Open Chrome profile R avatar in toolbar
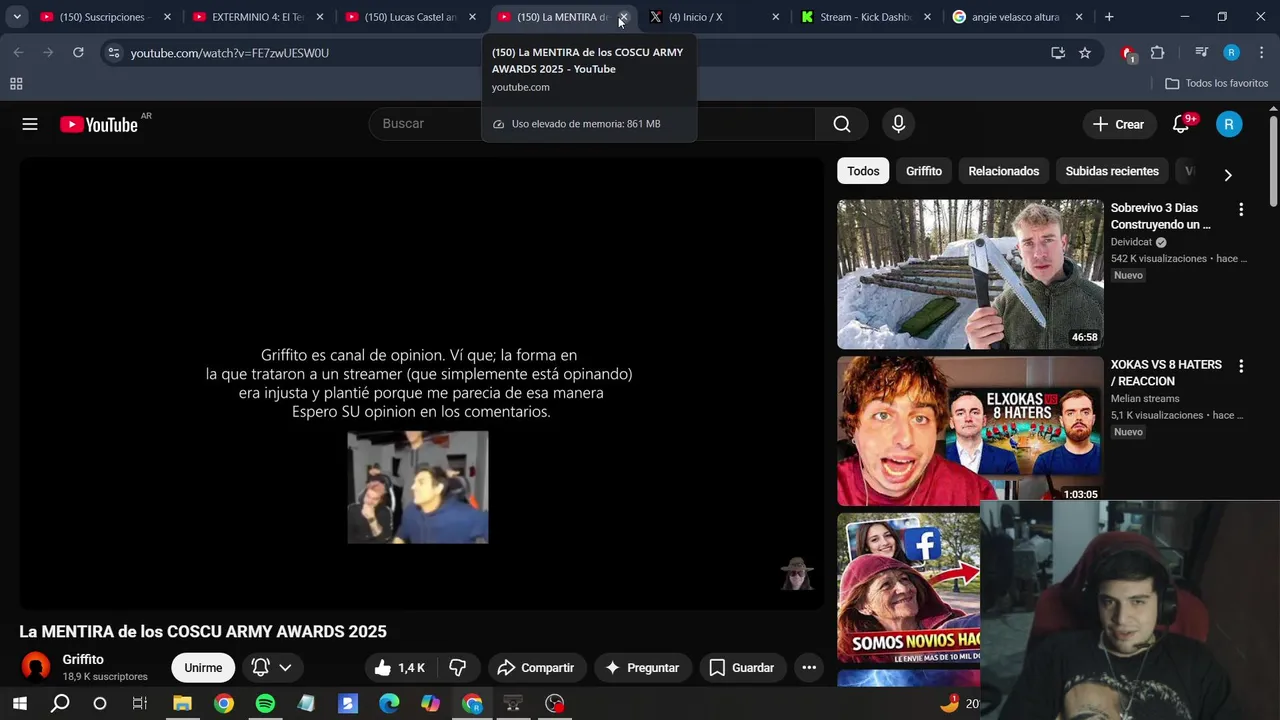The image size is (1280, 720). tap(1231, 53)
